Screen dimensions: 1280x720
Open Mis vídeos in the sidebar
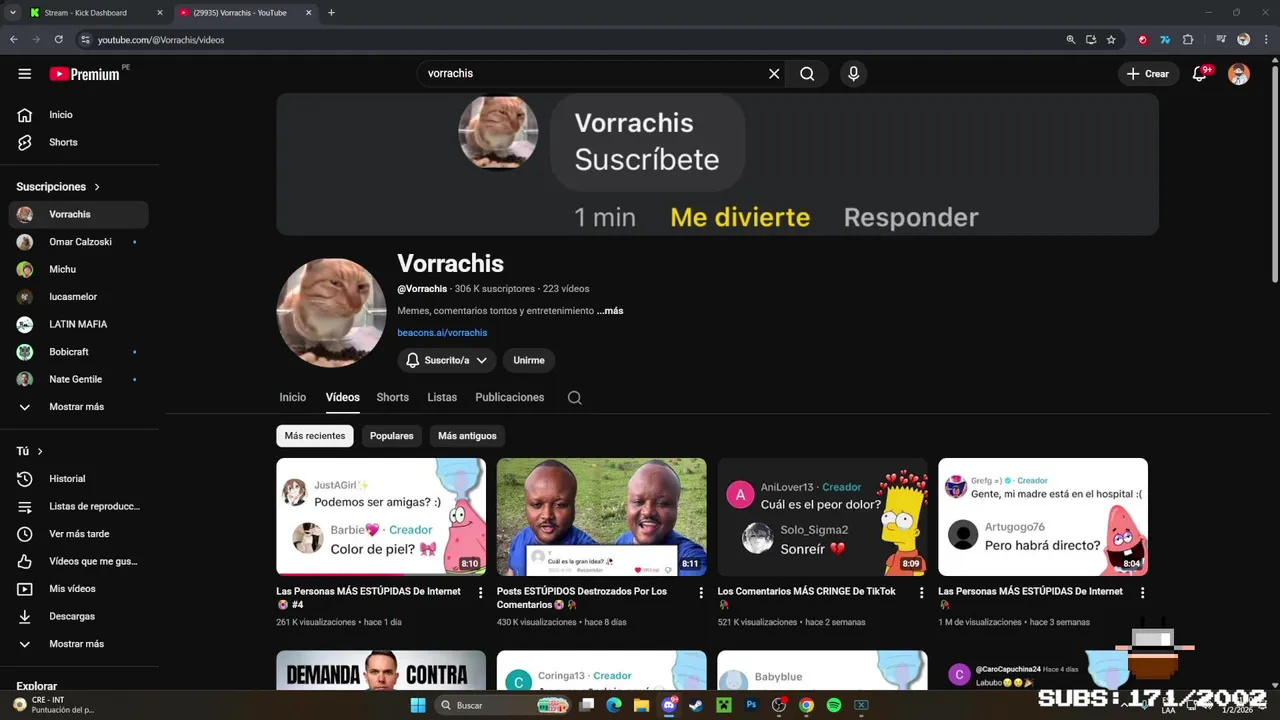tap(78, 589)
